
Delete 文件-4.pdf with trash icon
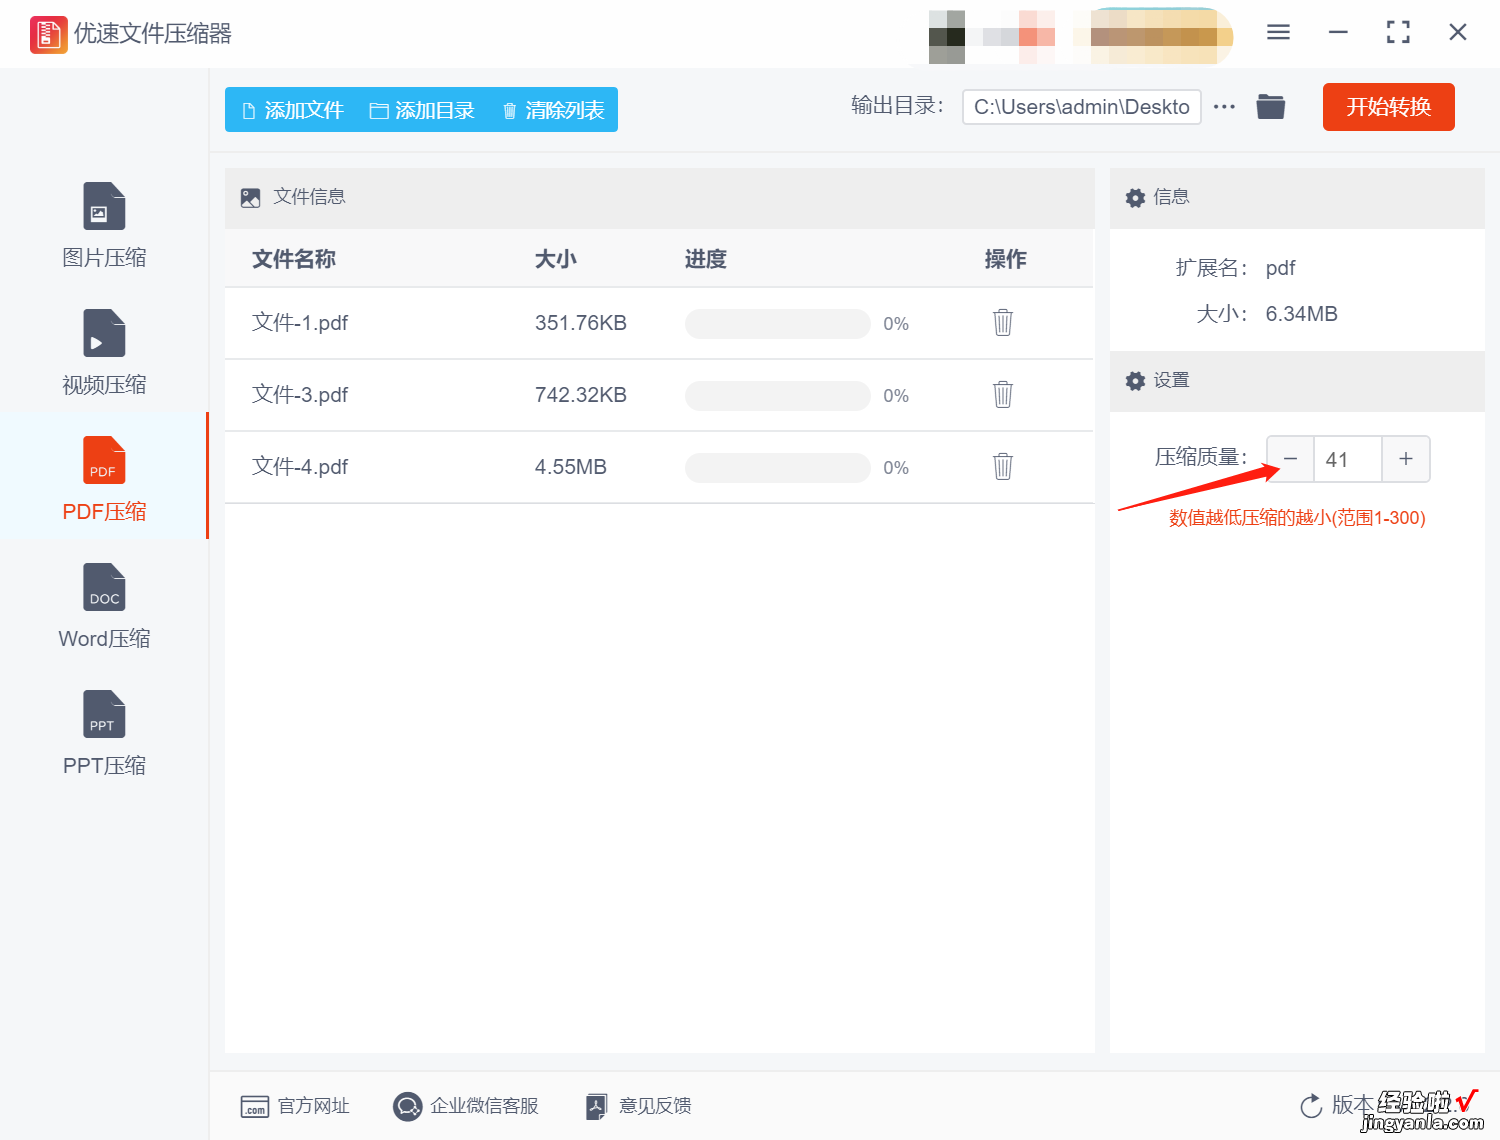[x=1003, y=466]
